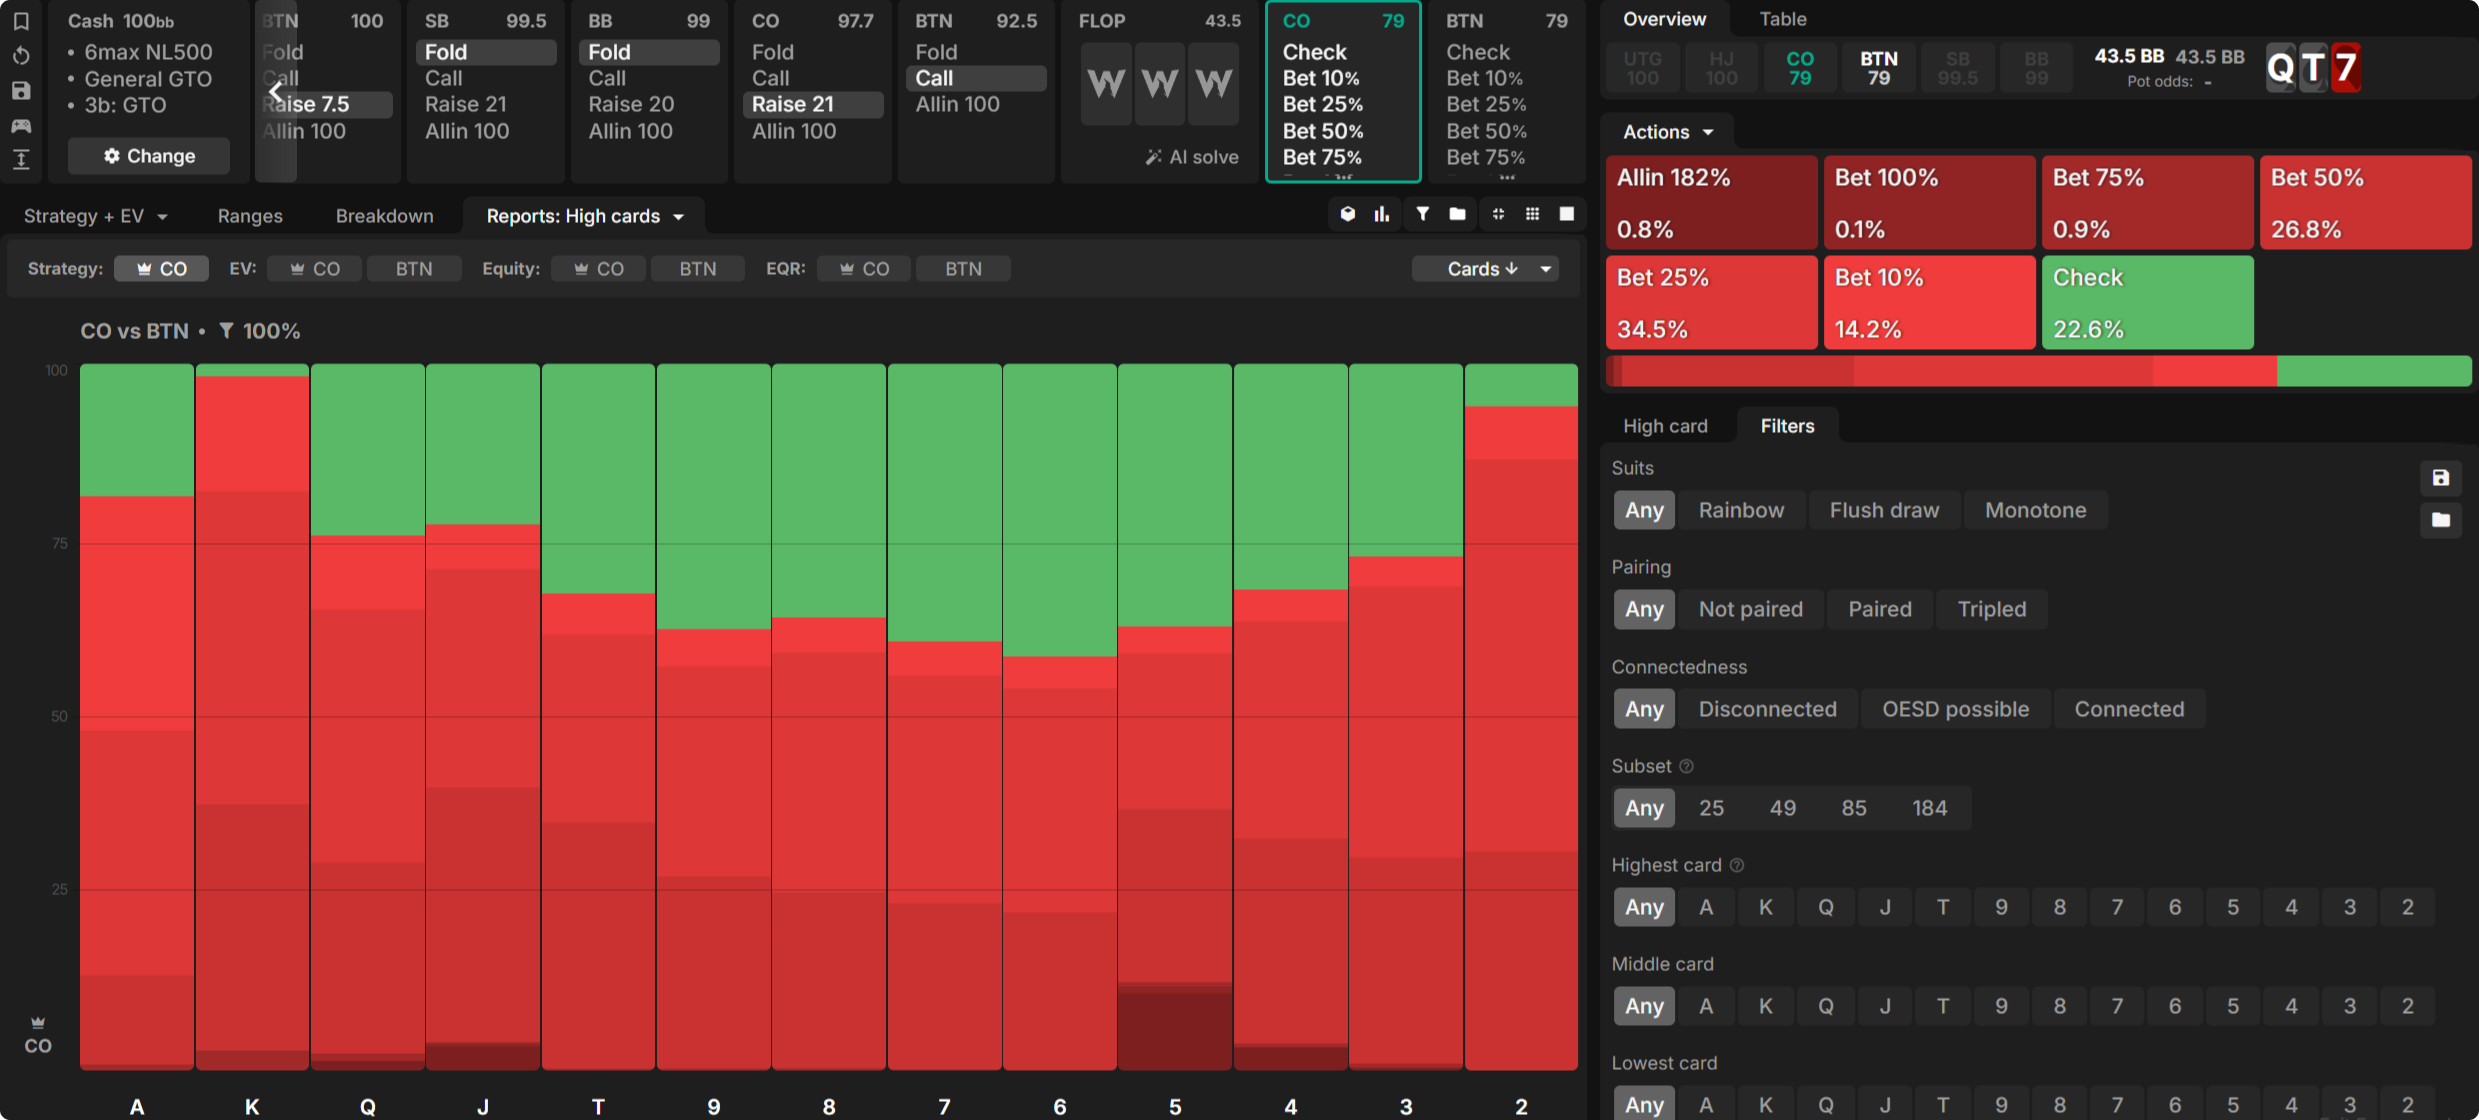Select the single square view icon
The image size is (2479, 1120).
(x=1567, y=214)
